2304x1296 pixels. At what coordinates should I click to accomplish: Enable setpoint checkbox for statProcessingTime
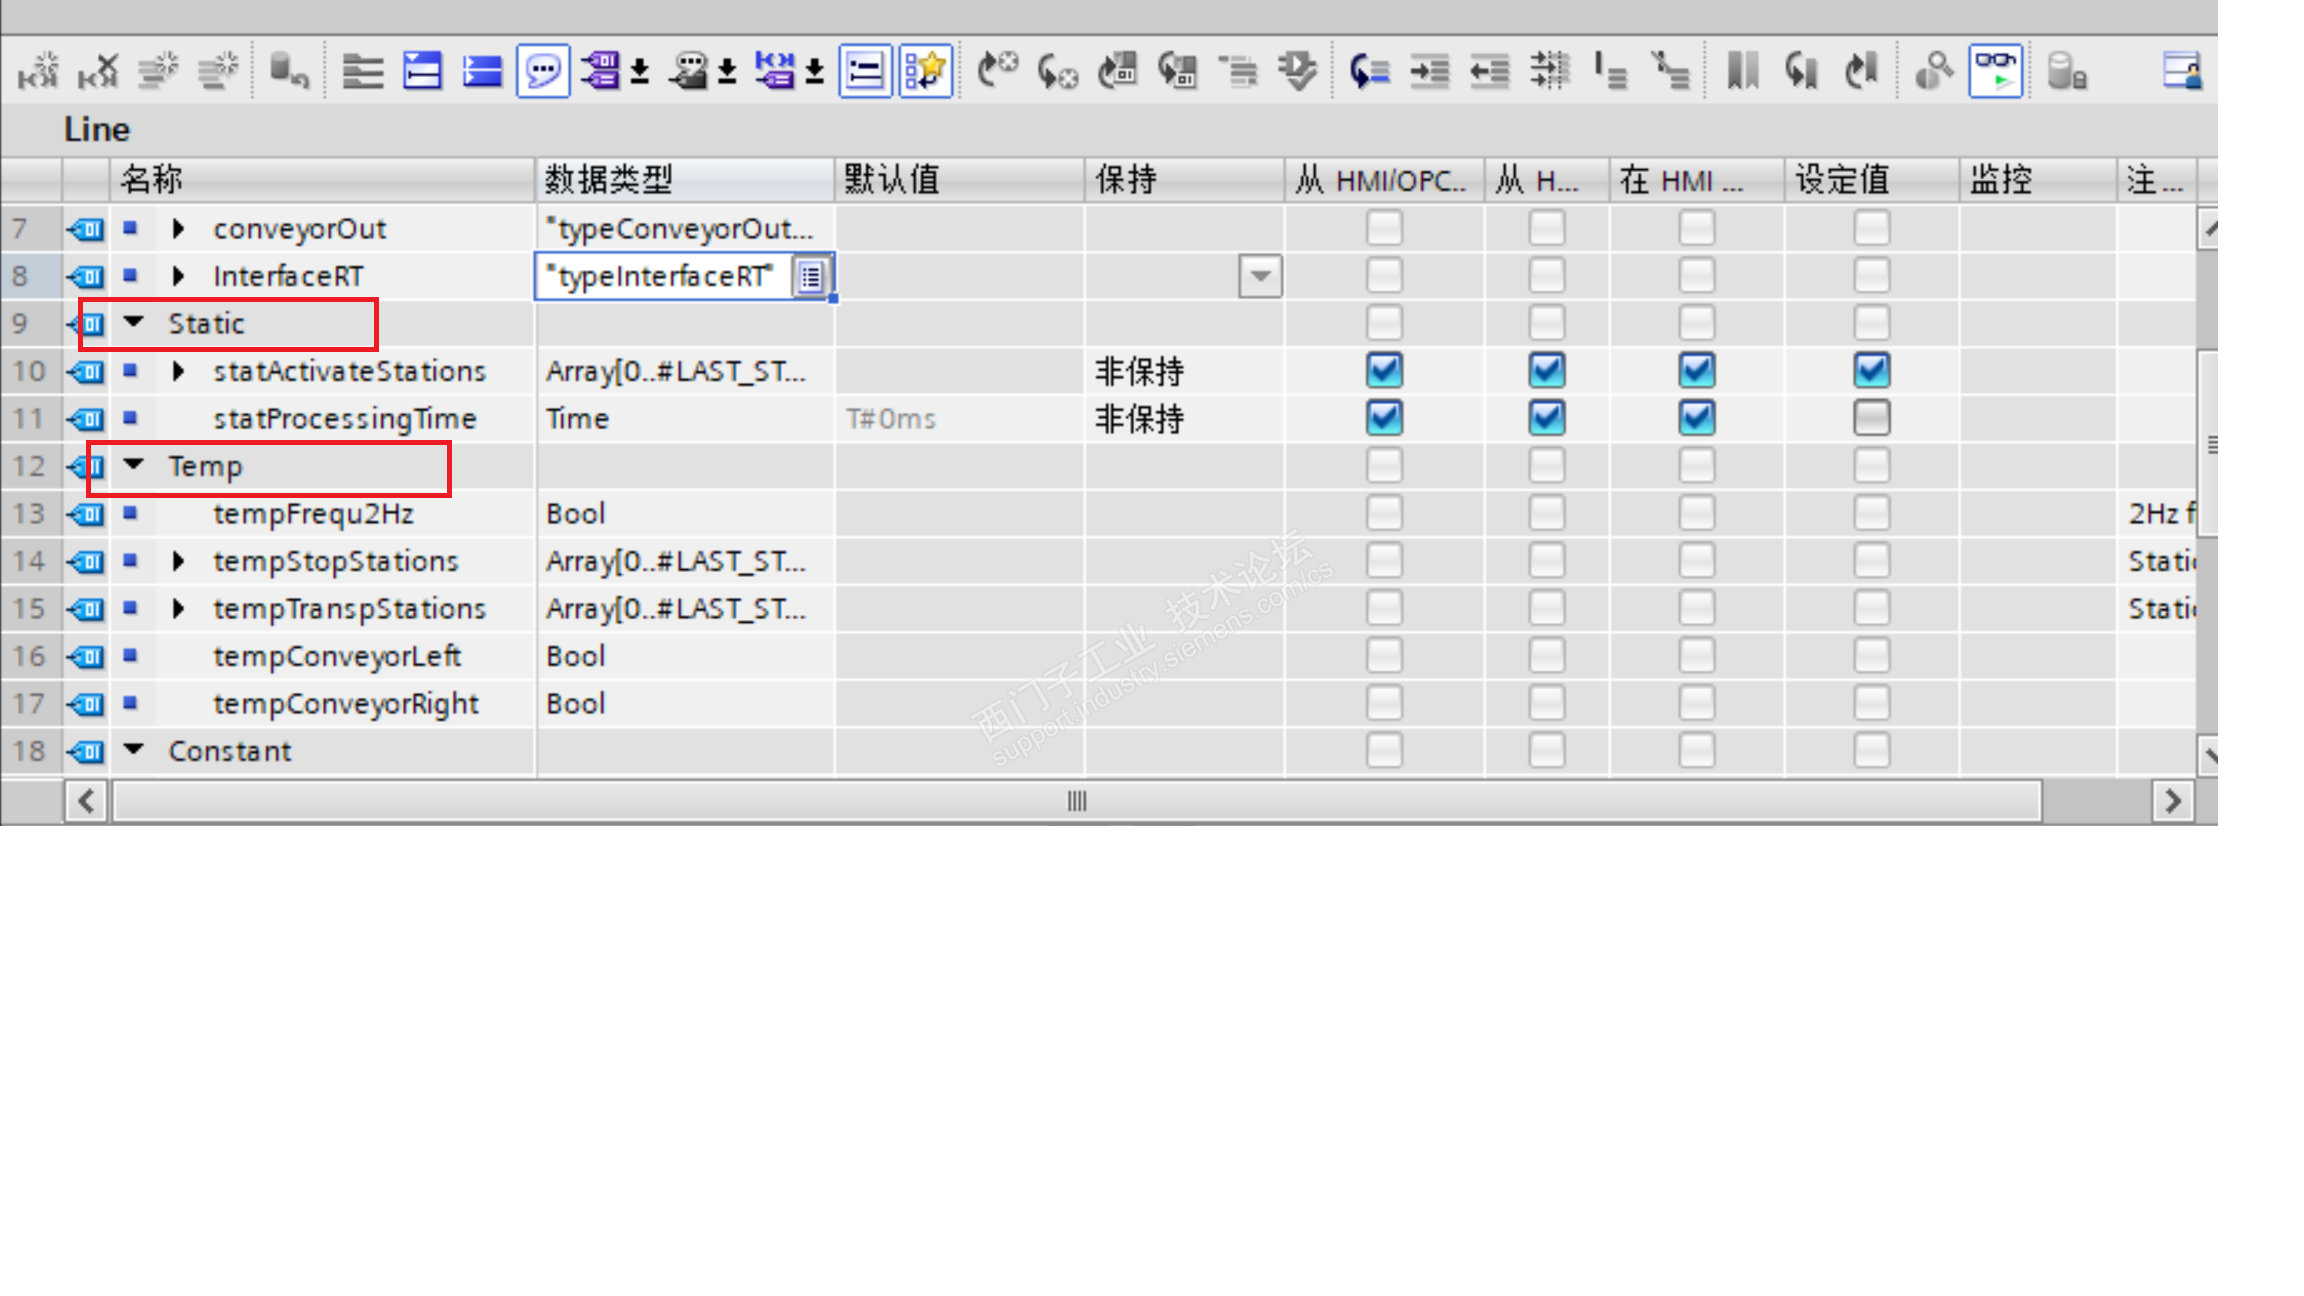click(x=1871, y=418)
